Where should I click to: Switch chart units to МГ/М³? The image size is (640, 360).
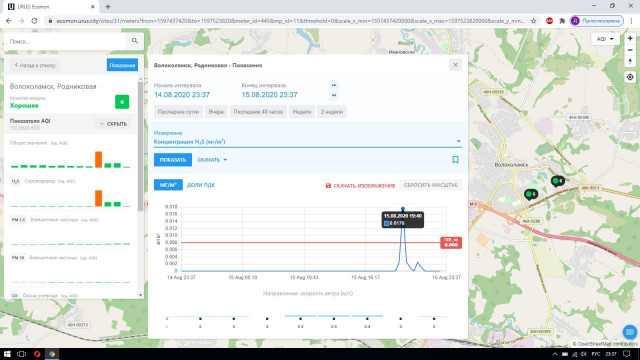click(x=168, y=185)
